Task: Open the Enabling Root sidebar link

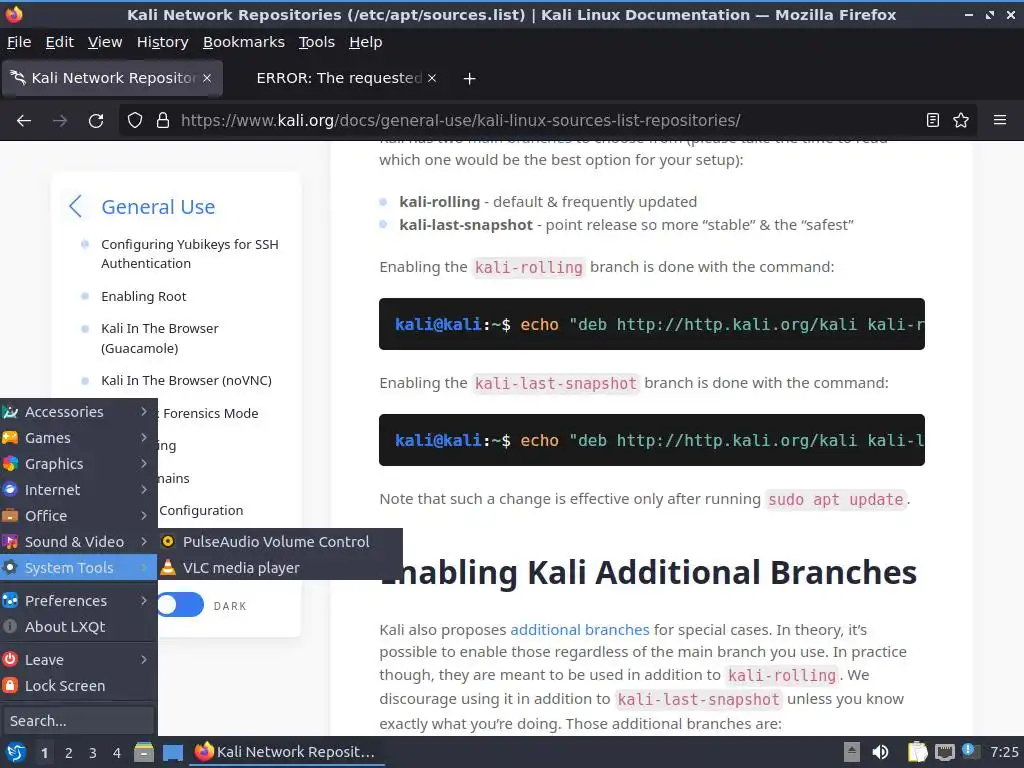Action: coord(144,296)
